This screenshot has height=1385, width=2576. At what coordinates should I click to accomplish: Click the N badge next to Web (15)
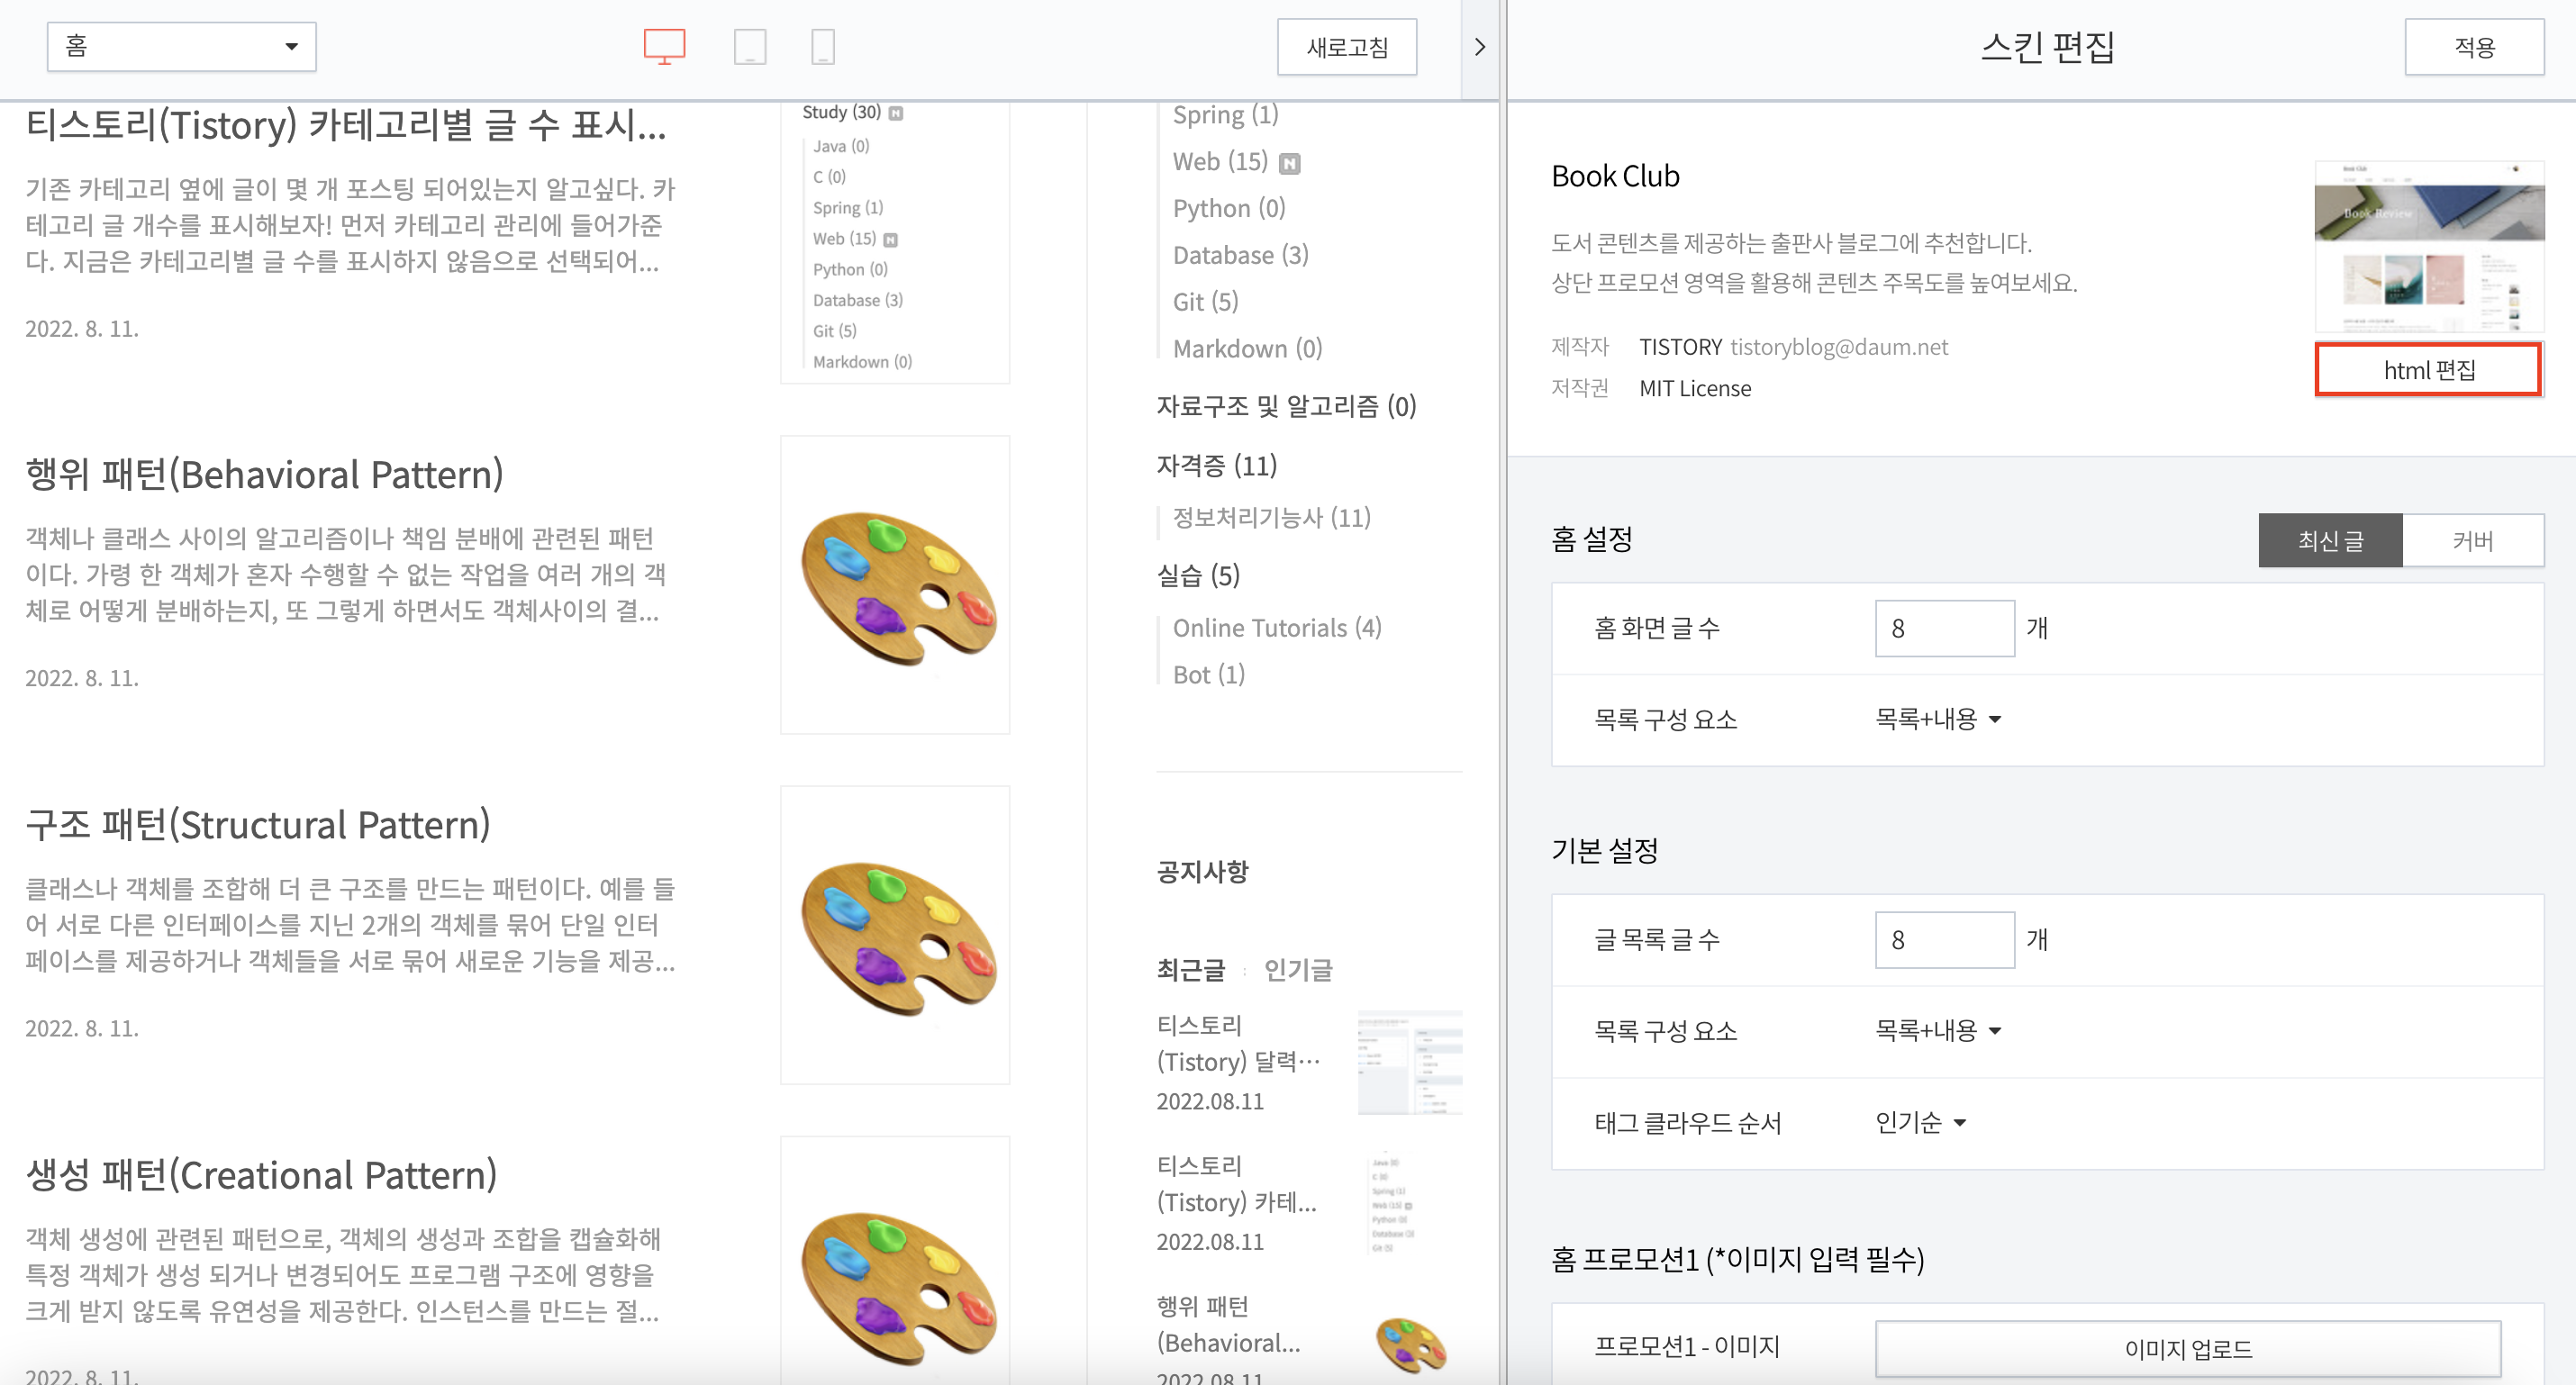(1290, 163)
